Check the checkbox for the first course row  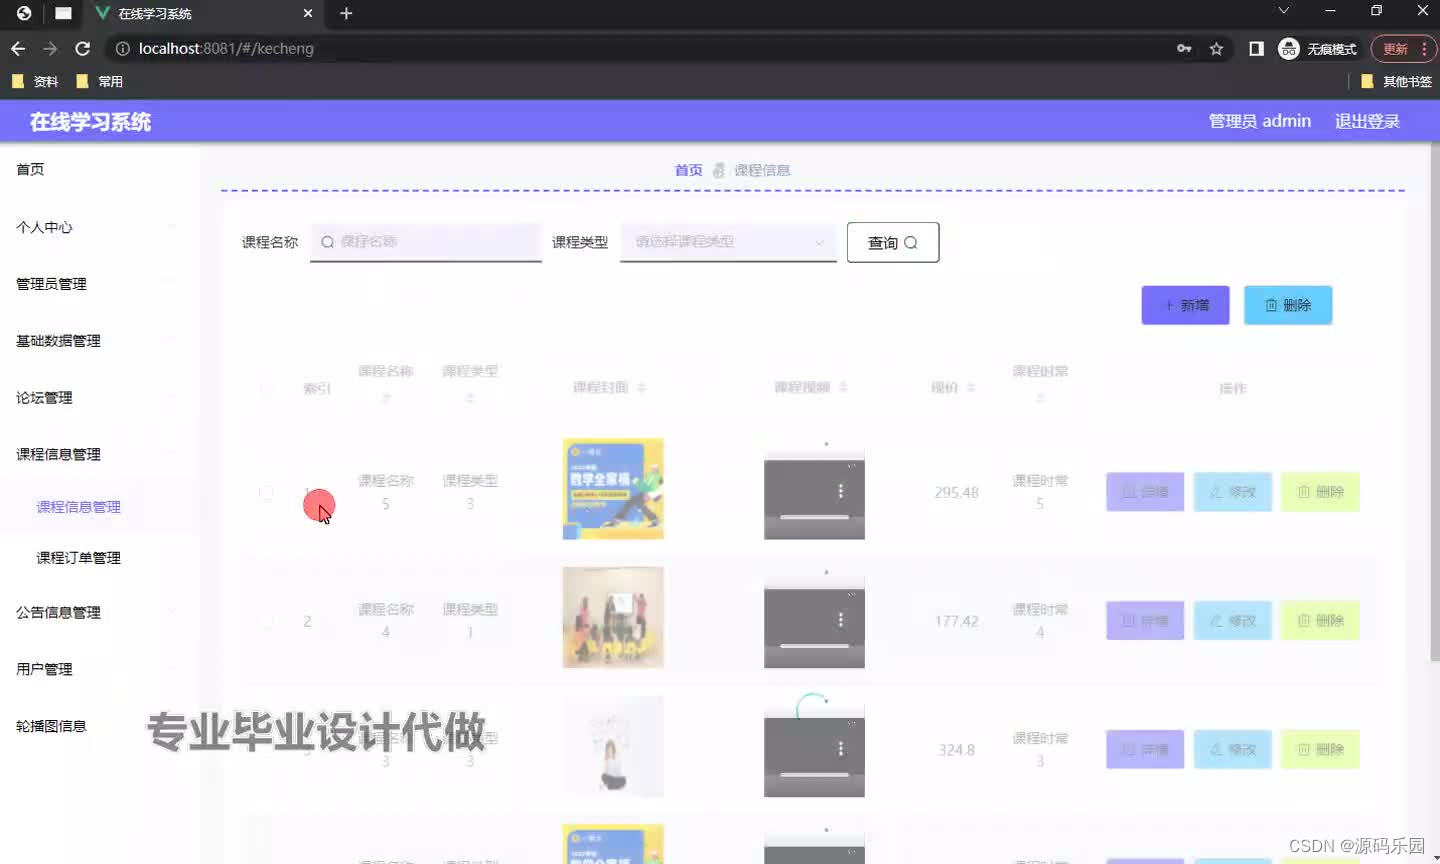[266, 492]
